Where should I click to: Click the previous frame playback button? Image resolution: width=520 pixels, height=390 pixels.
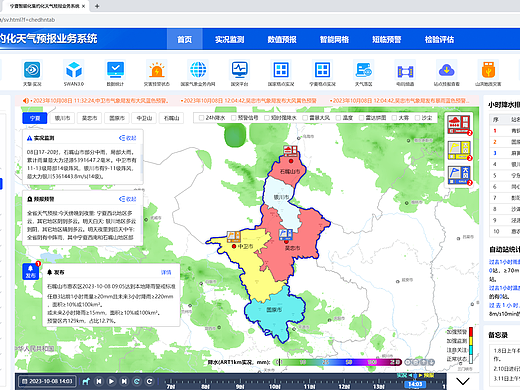99,381
